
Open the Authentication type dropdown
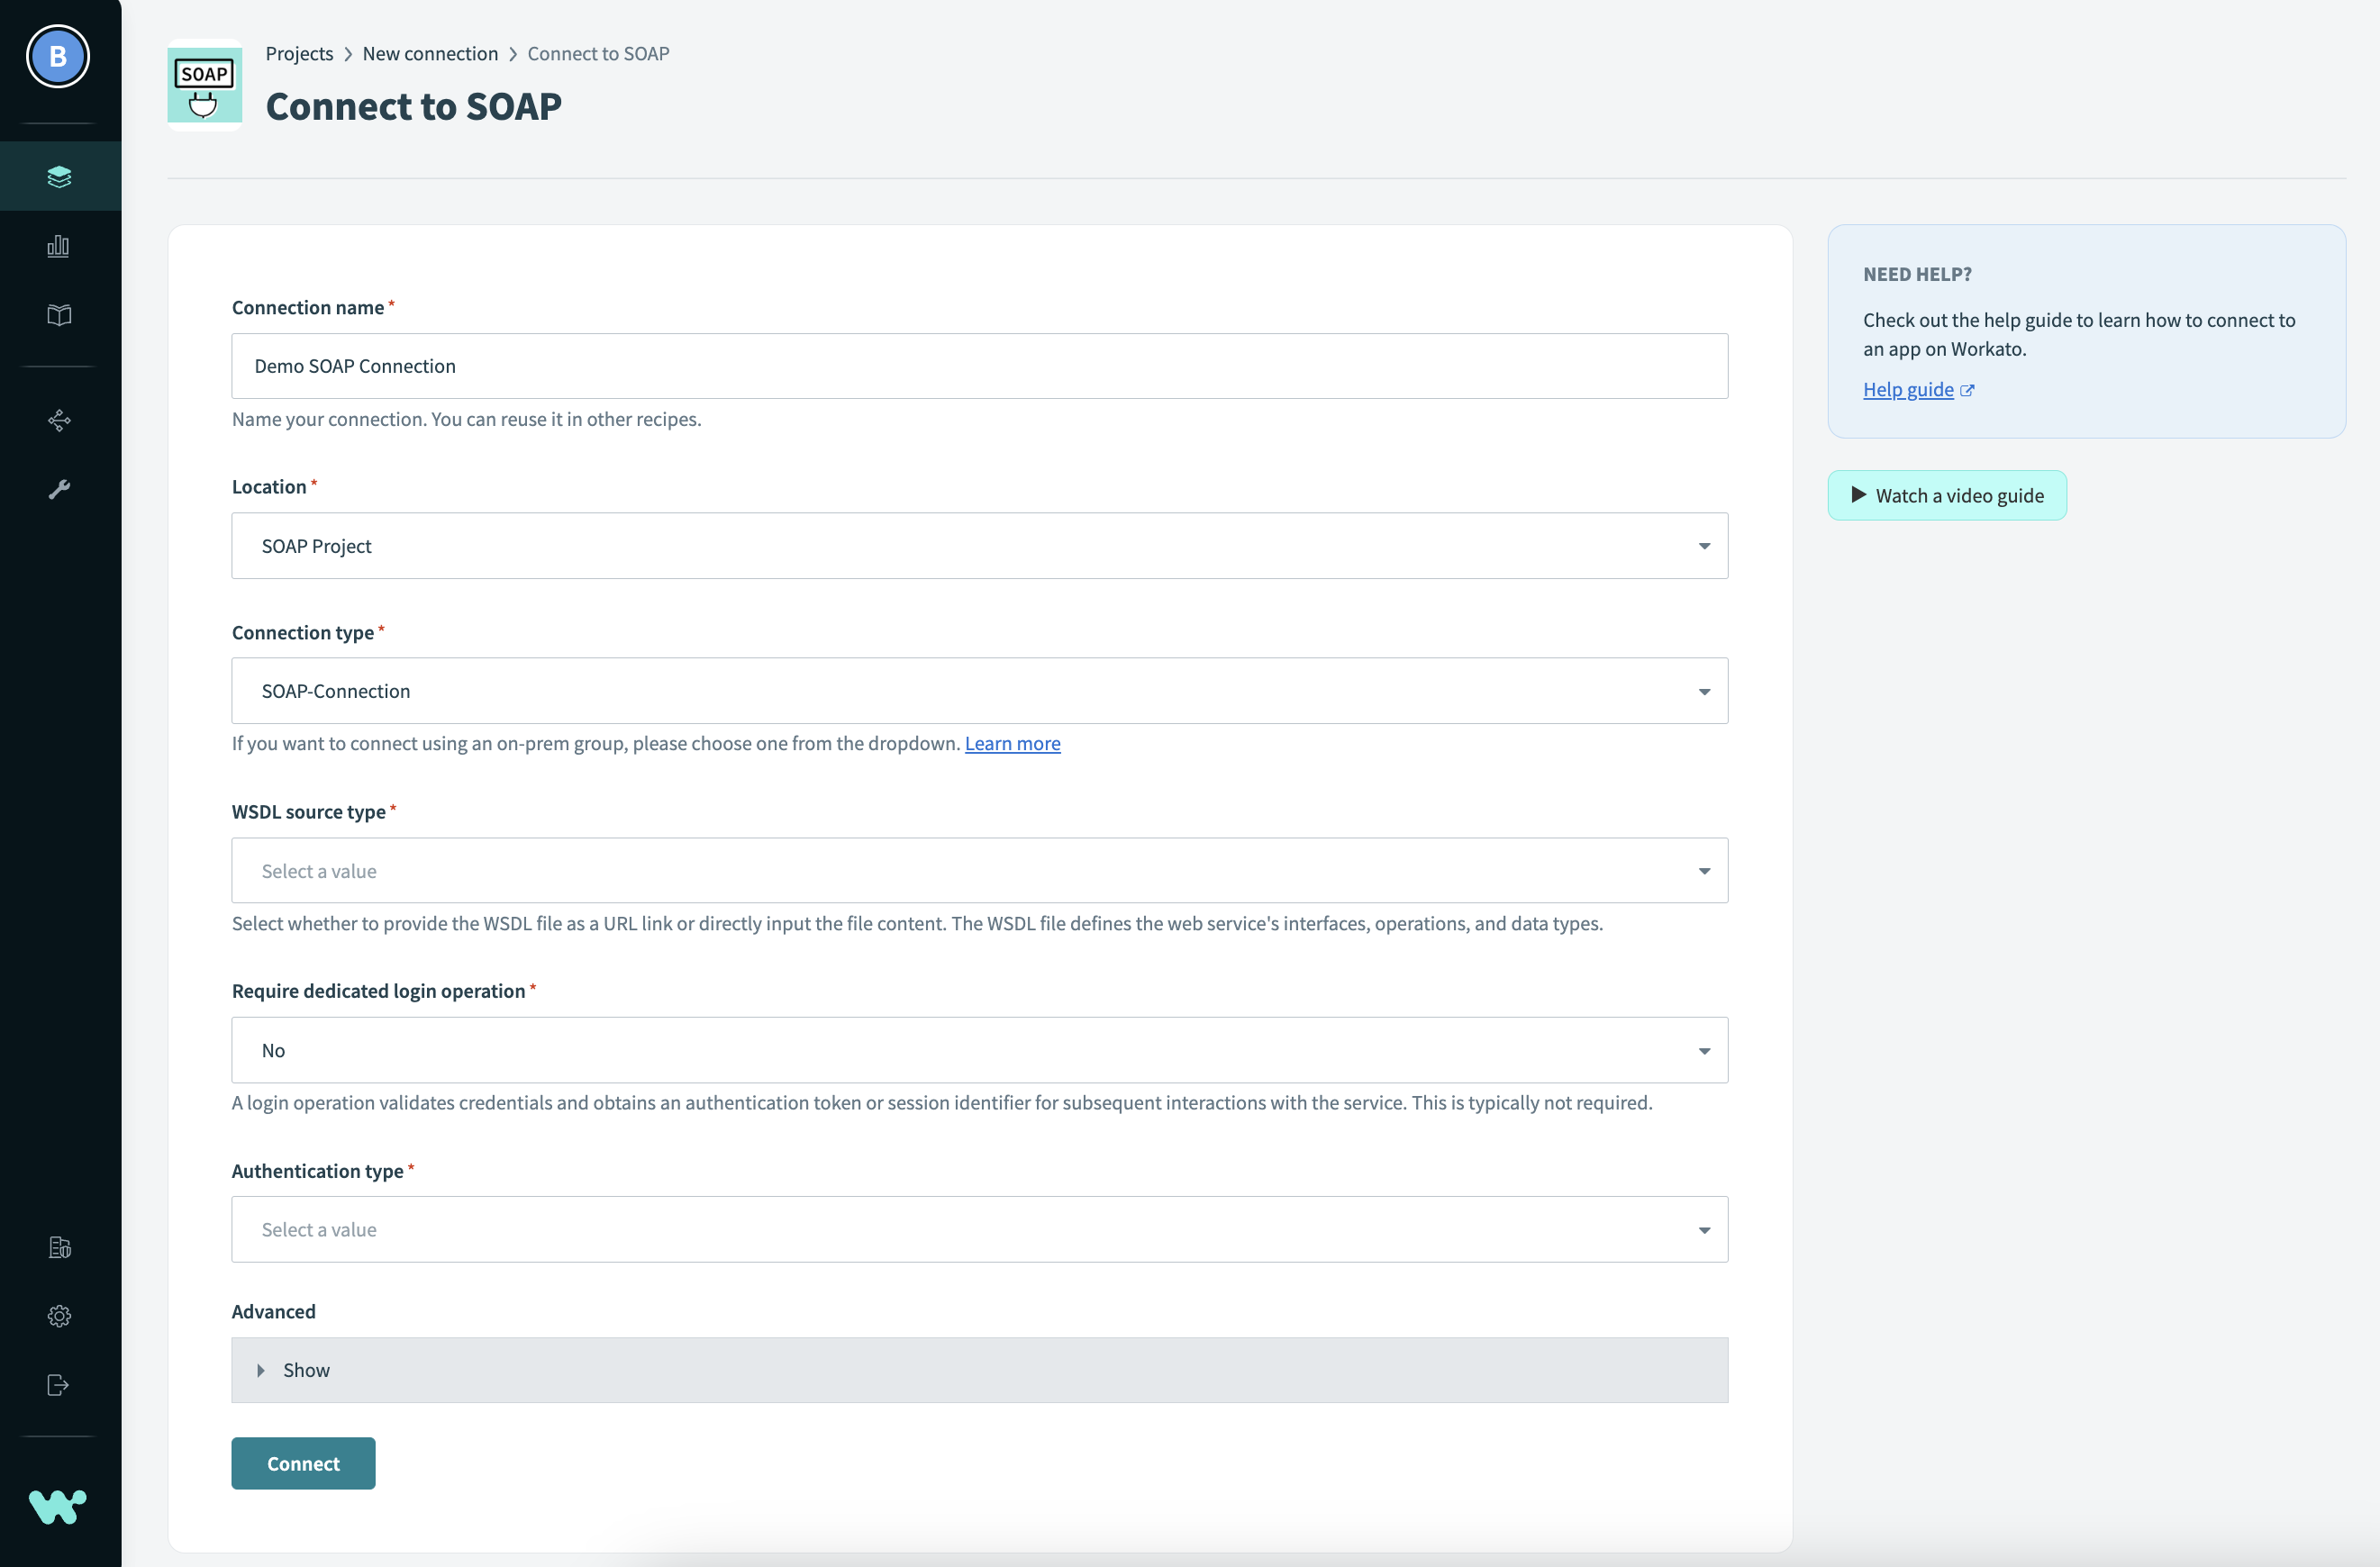click(979, 1230)
